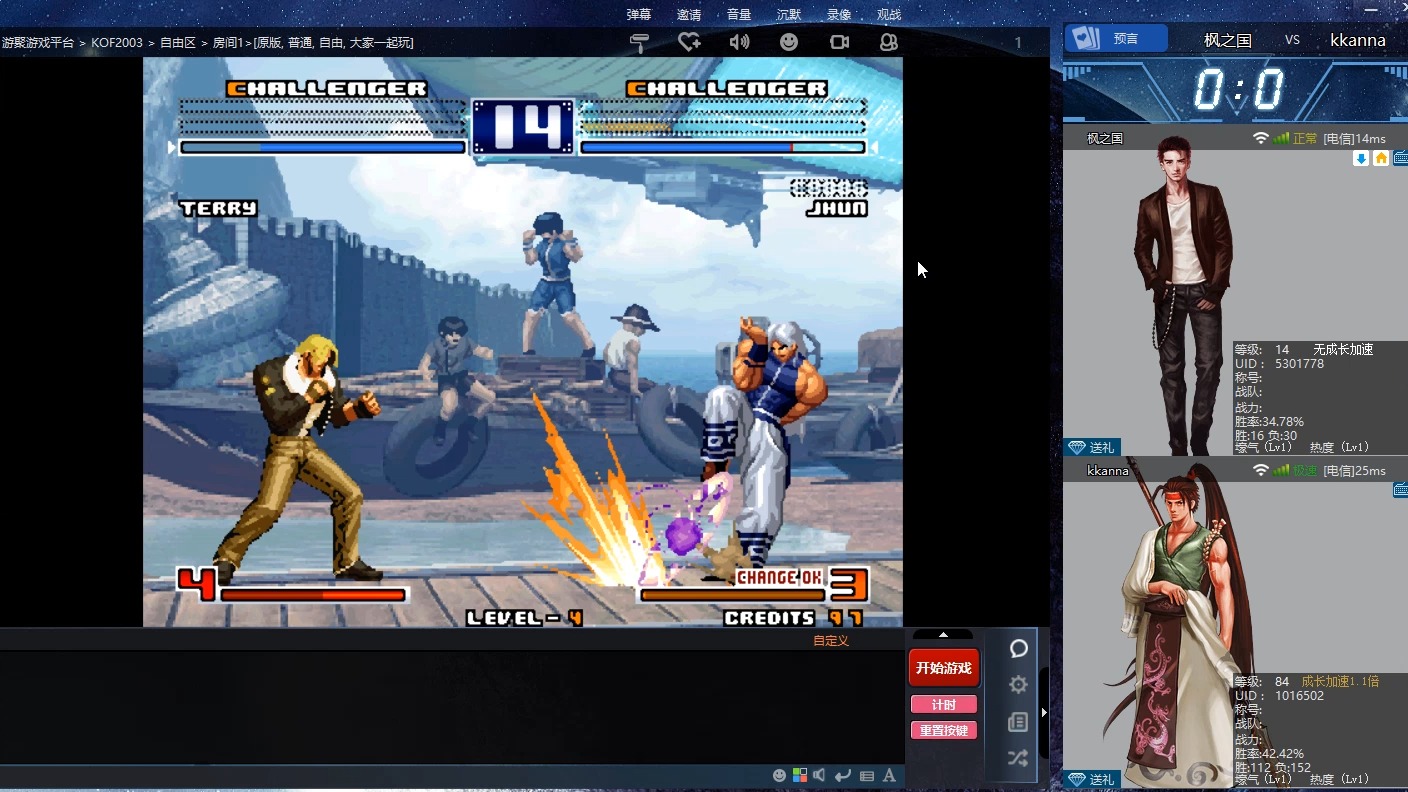This screenshot has height=792, width=1408.
Task: Click the signal bars in kkanna header
Action: (1281, 470)
